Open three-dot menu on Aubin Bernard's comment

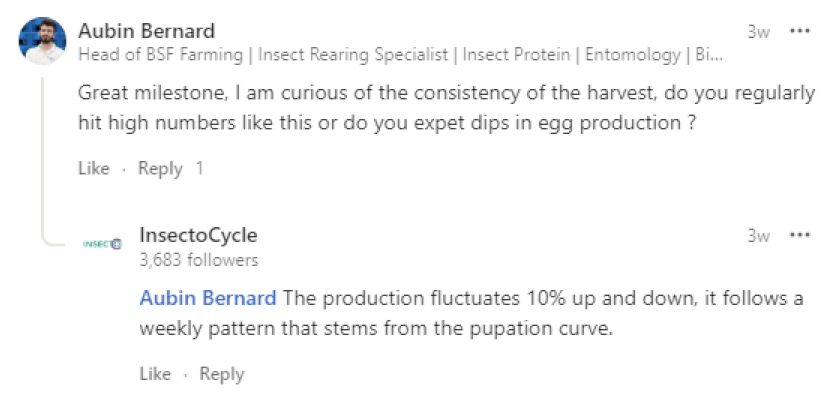pyautogui.click(x=799, y=31)
